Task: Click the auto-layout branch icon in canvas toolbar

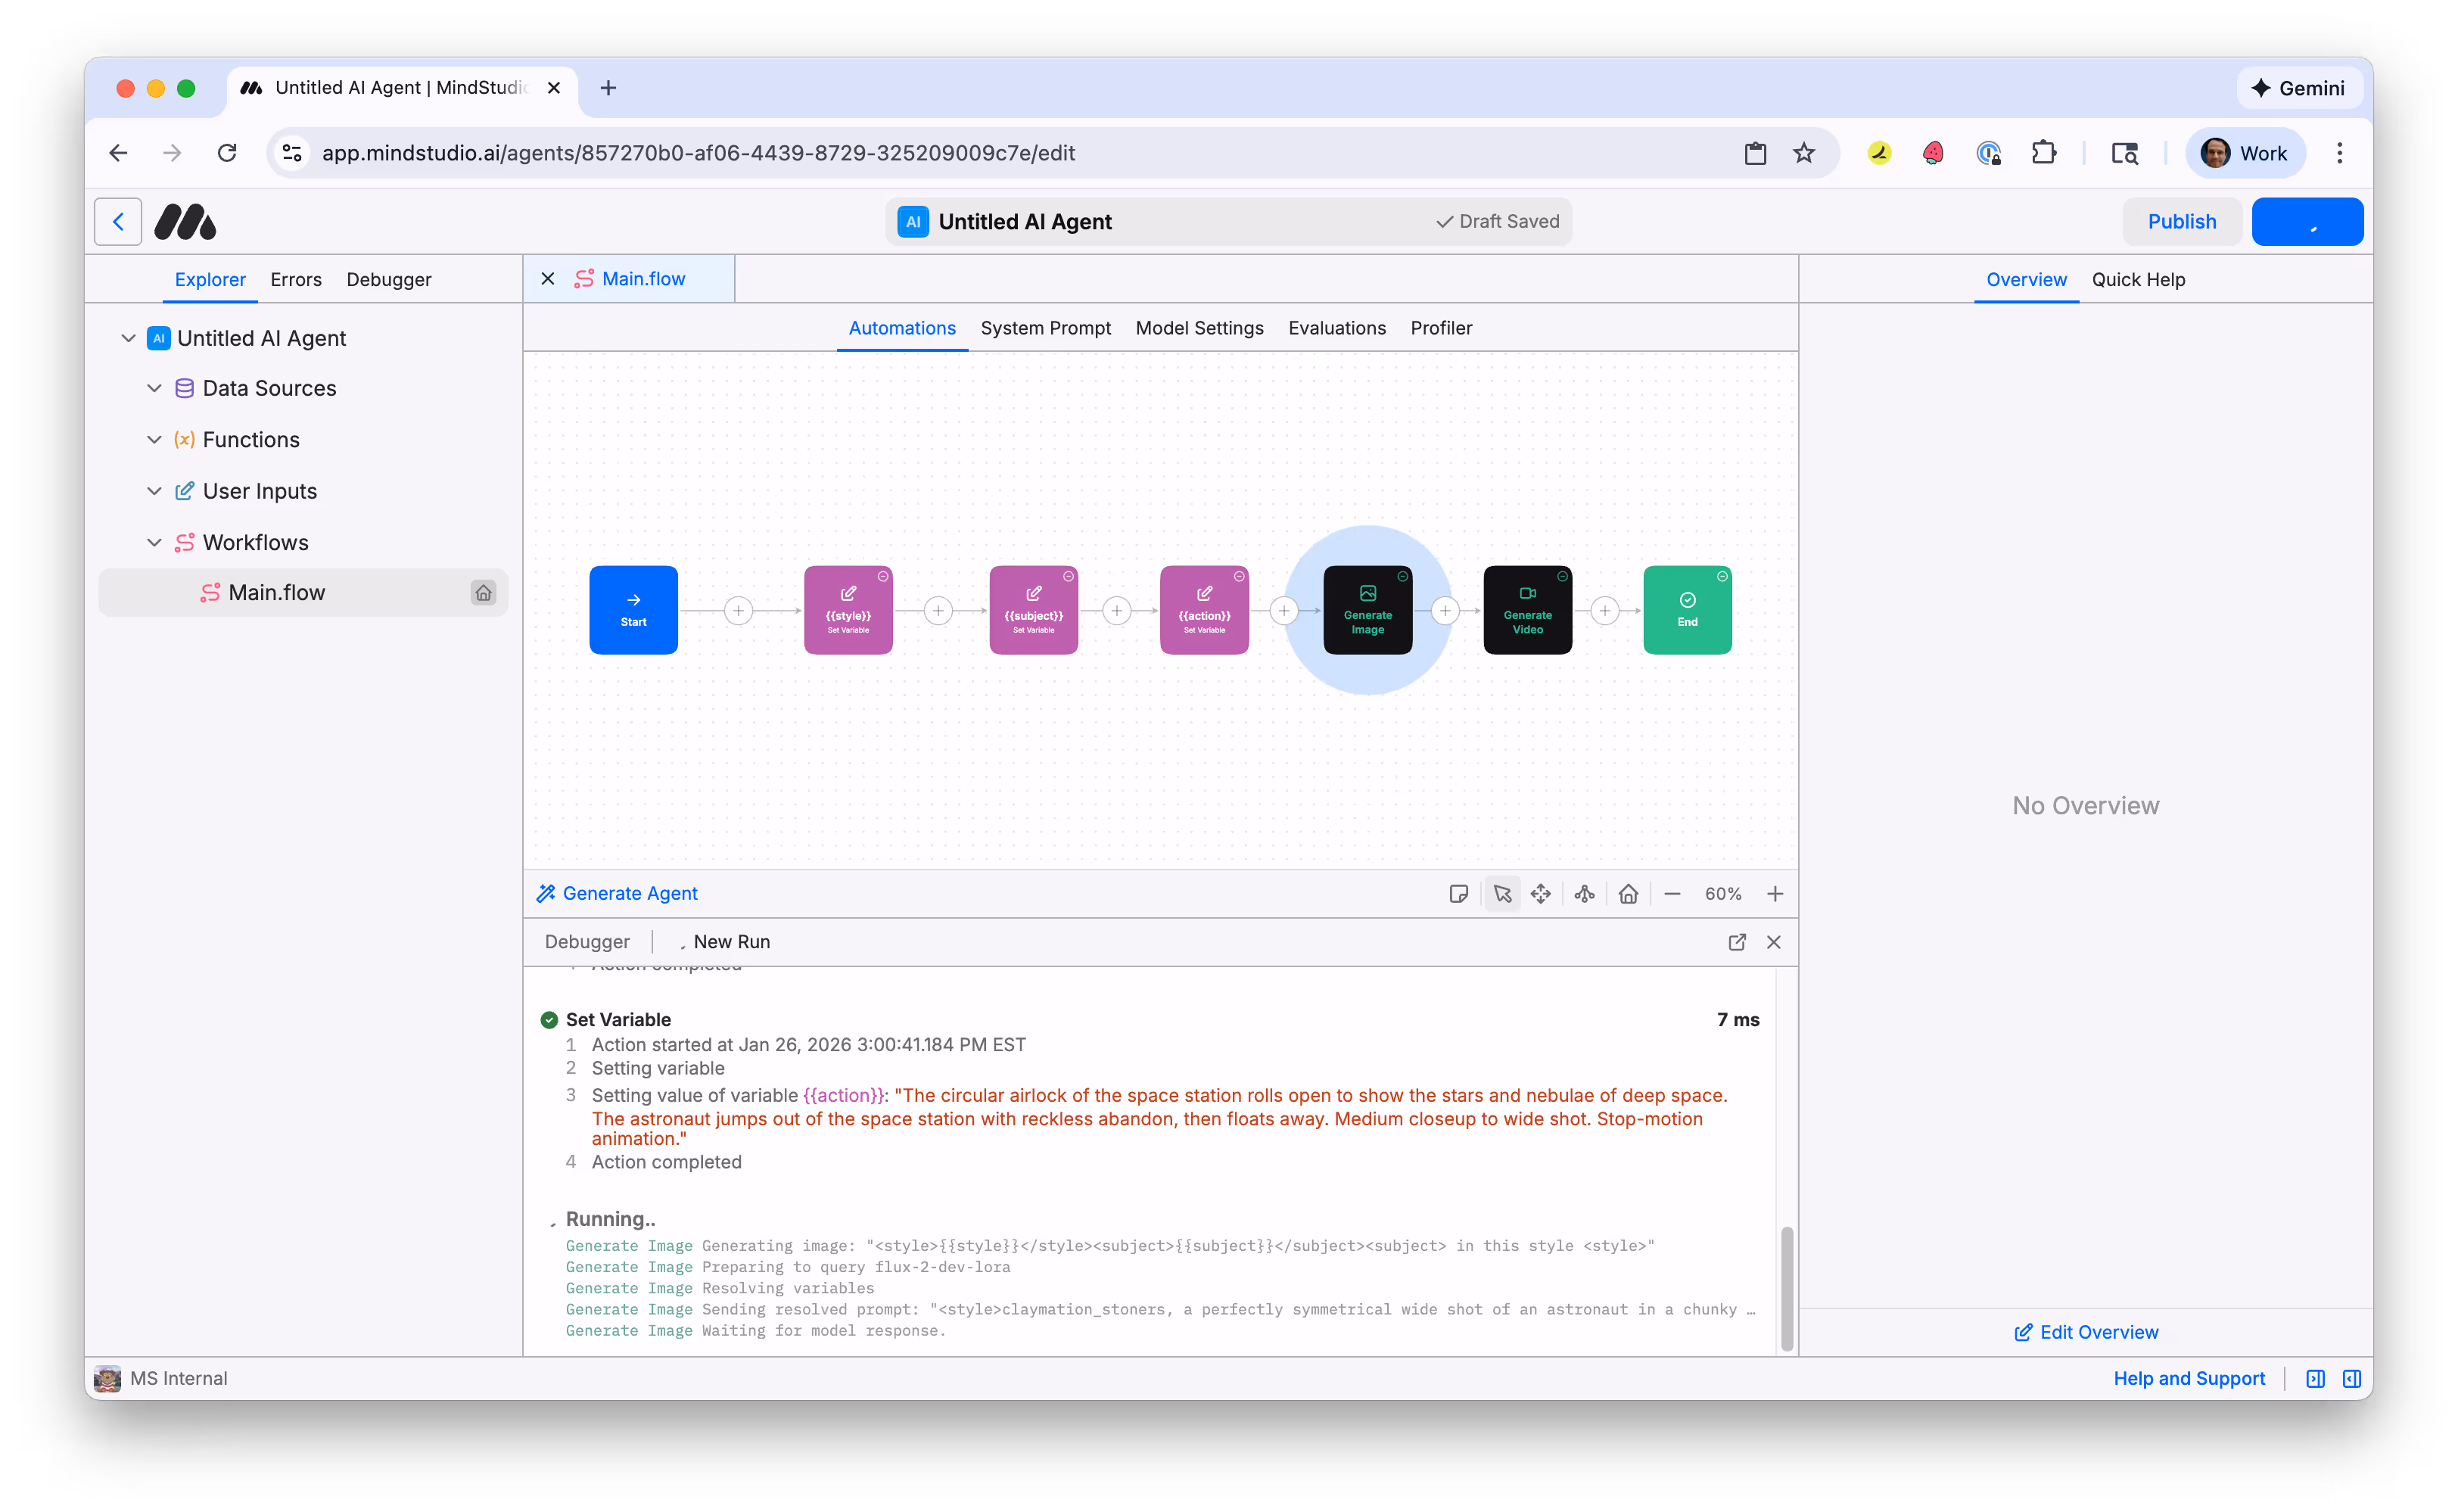Action: 1583,893
